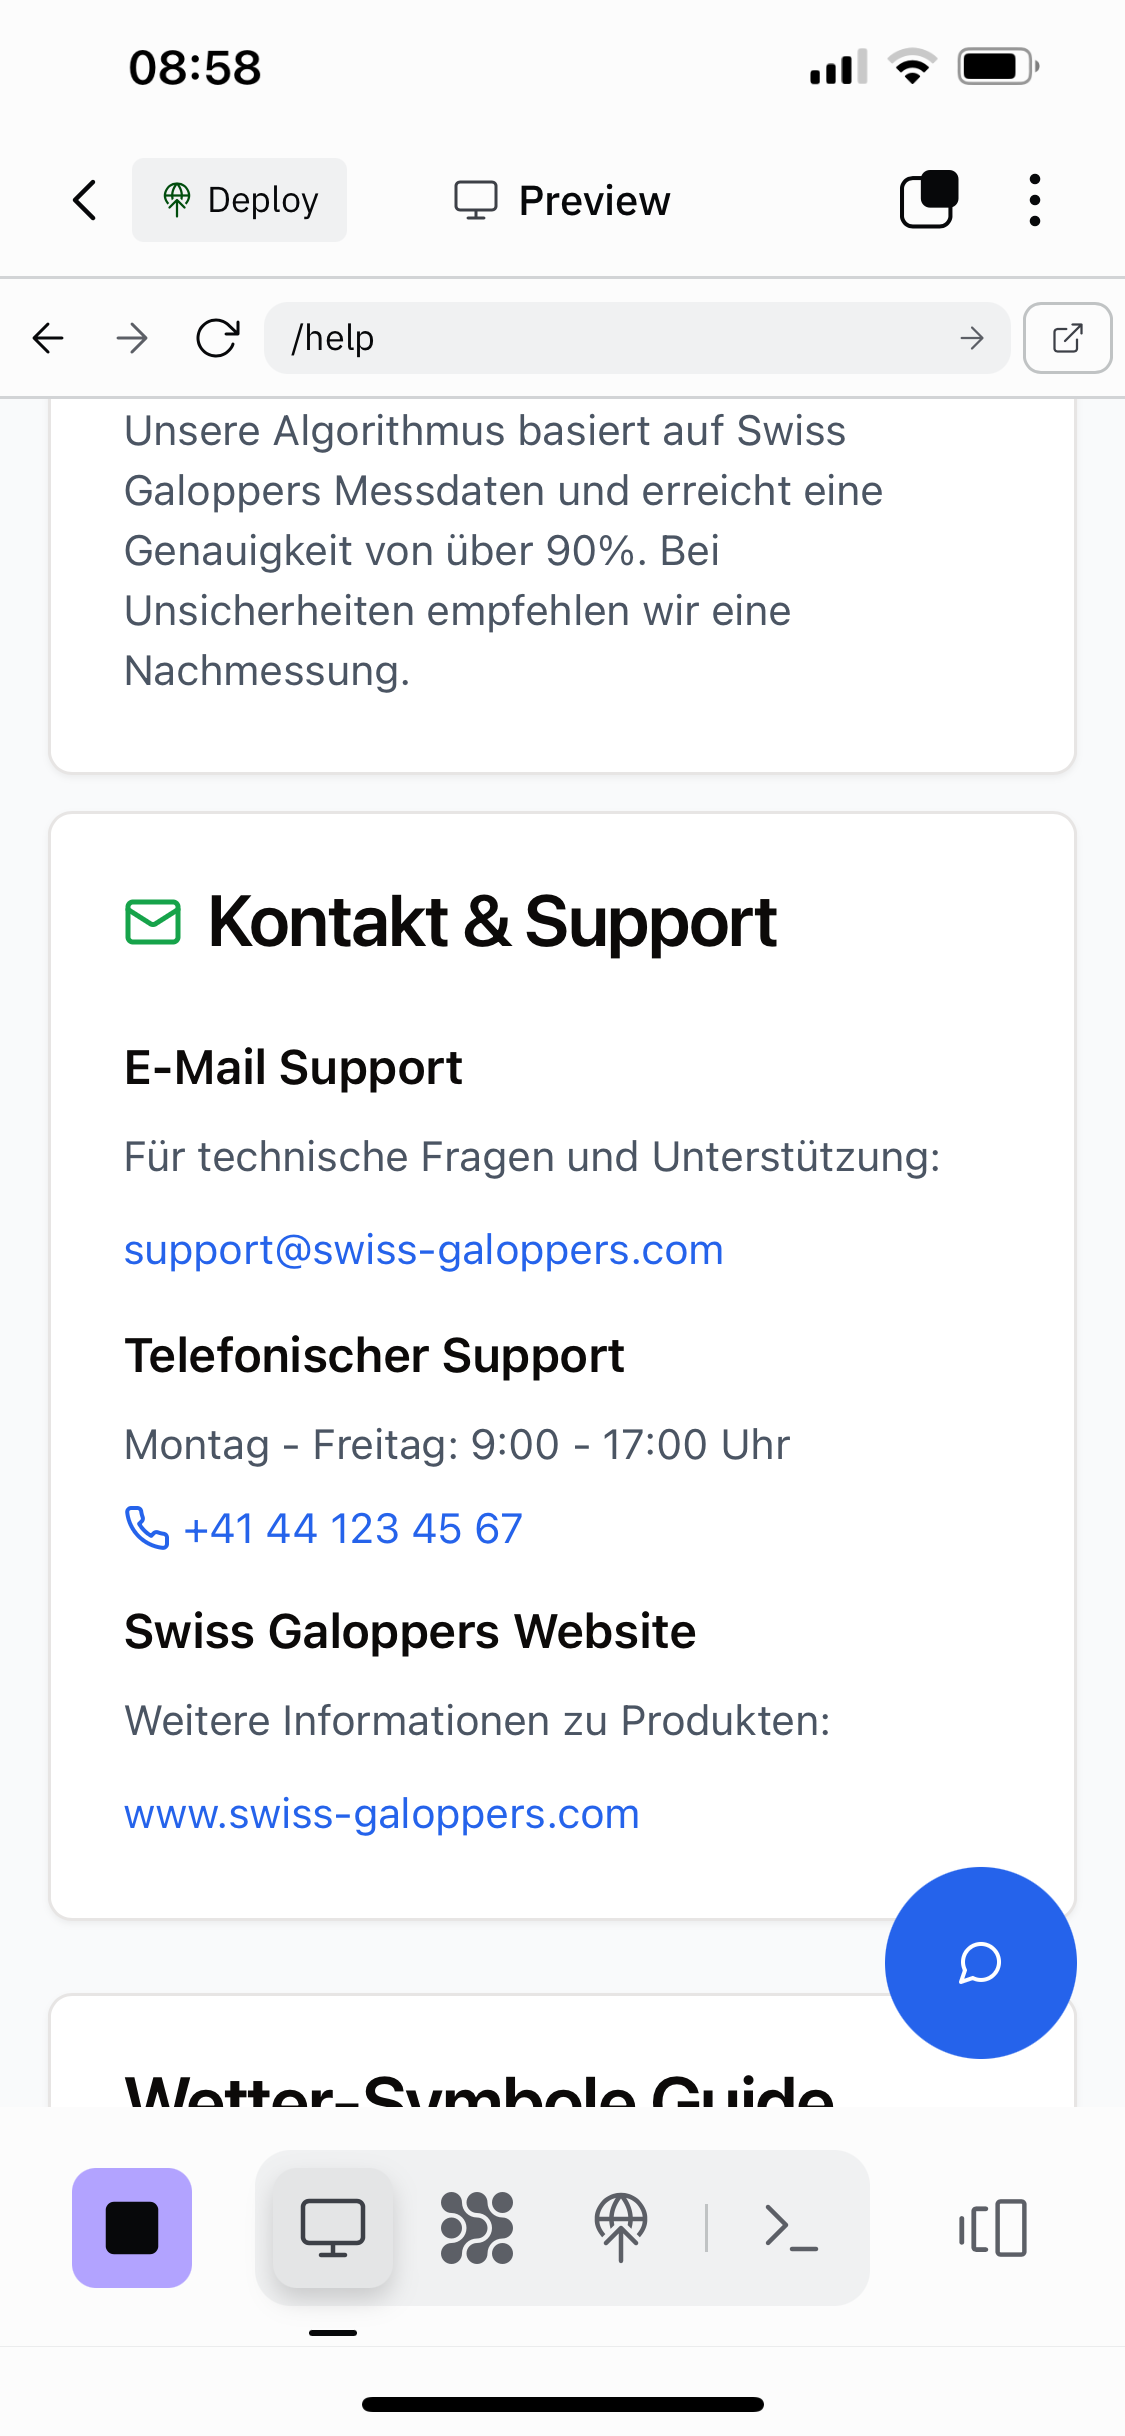Viewport: 1125px width, 2436px height.
Task: Open the deploy icon in the bottom bar
Action: [x=621, y=2228]
